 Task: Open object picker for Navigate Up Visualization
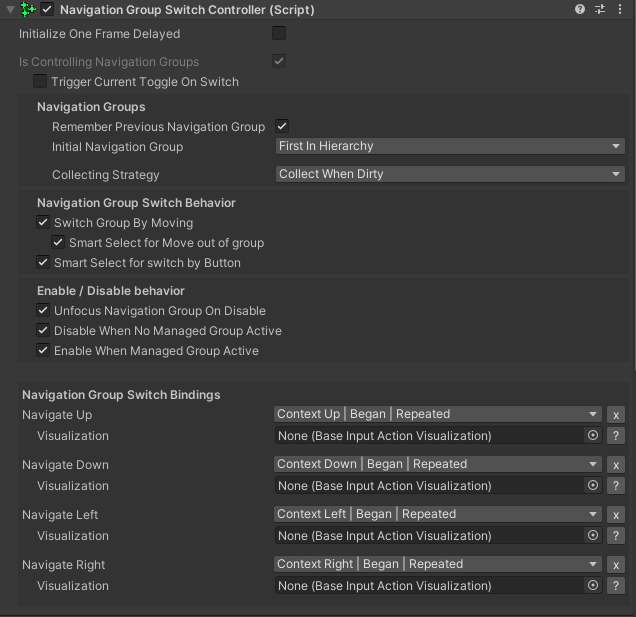click(592, 436)
